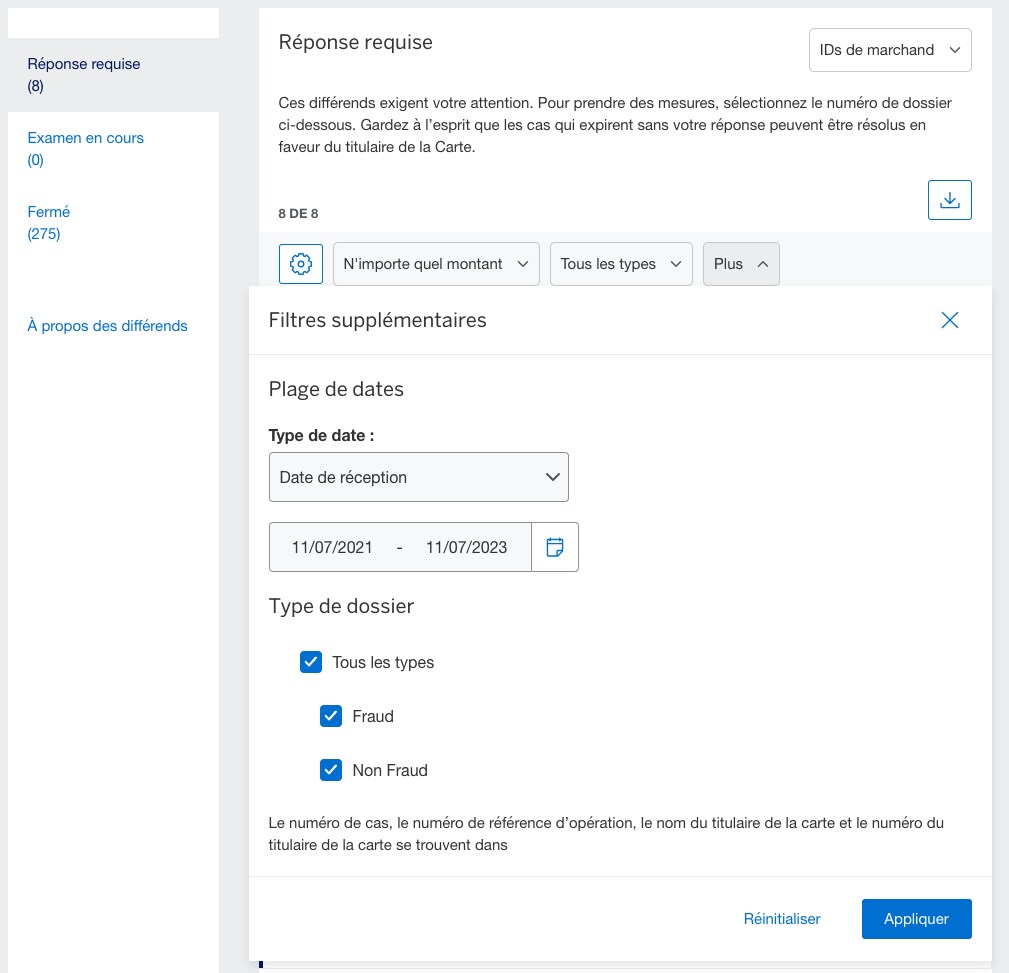Open the IDs de marchand dropdown
1009x973 pixels.
click(888, 49)
